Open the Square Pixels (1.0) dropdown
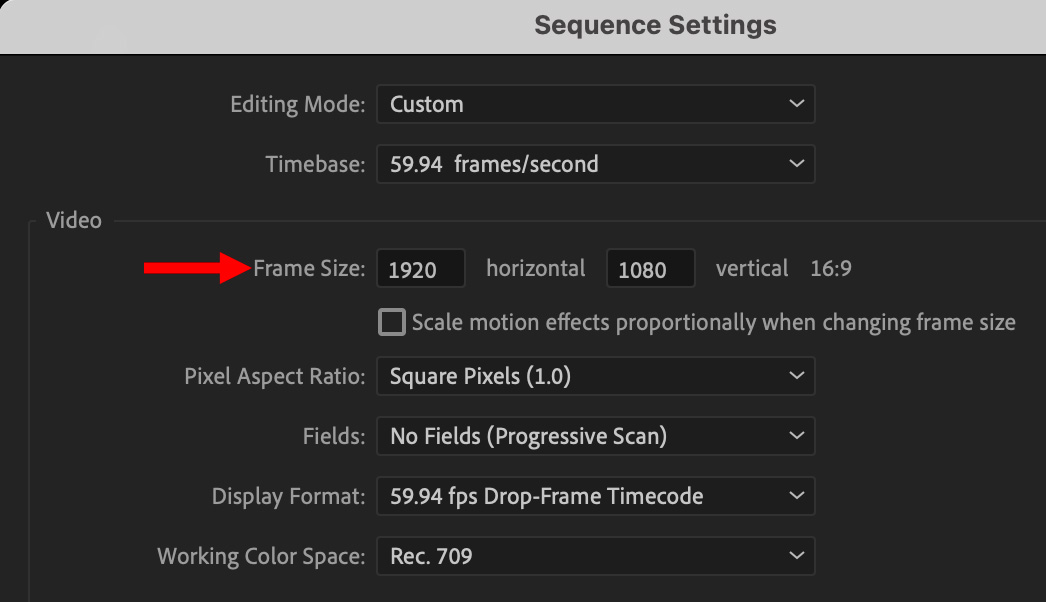This screenshot has height=602, width=1046. [595, 376]
